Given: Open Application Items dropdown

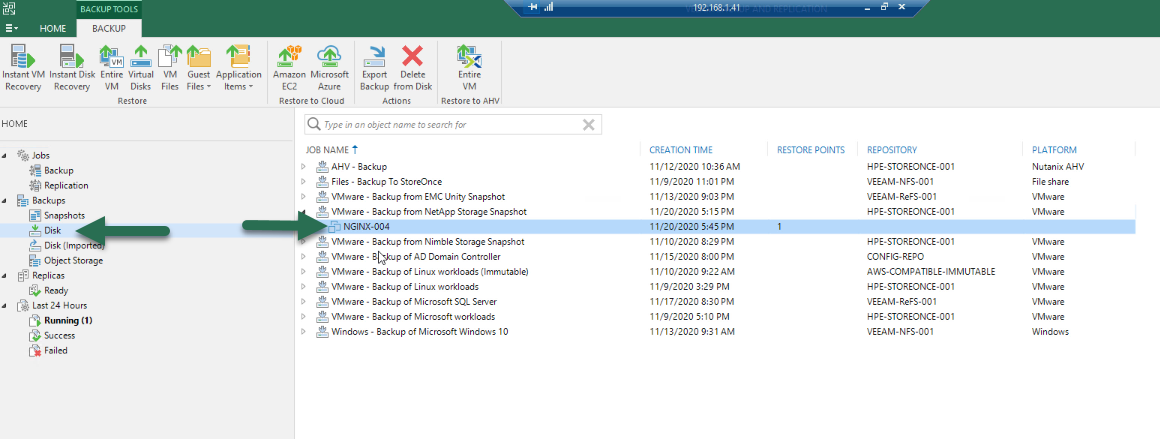Looking at the screenshot, I should (238, 68).
